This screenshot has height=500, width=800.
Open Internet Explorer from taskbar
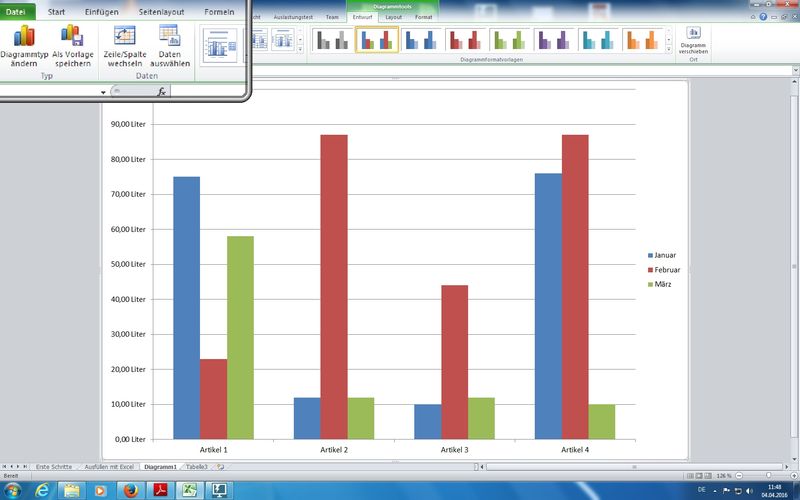42,491
